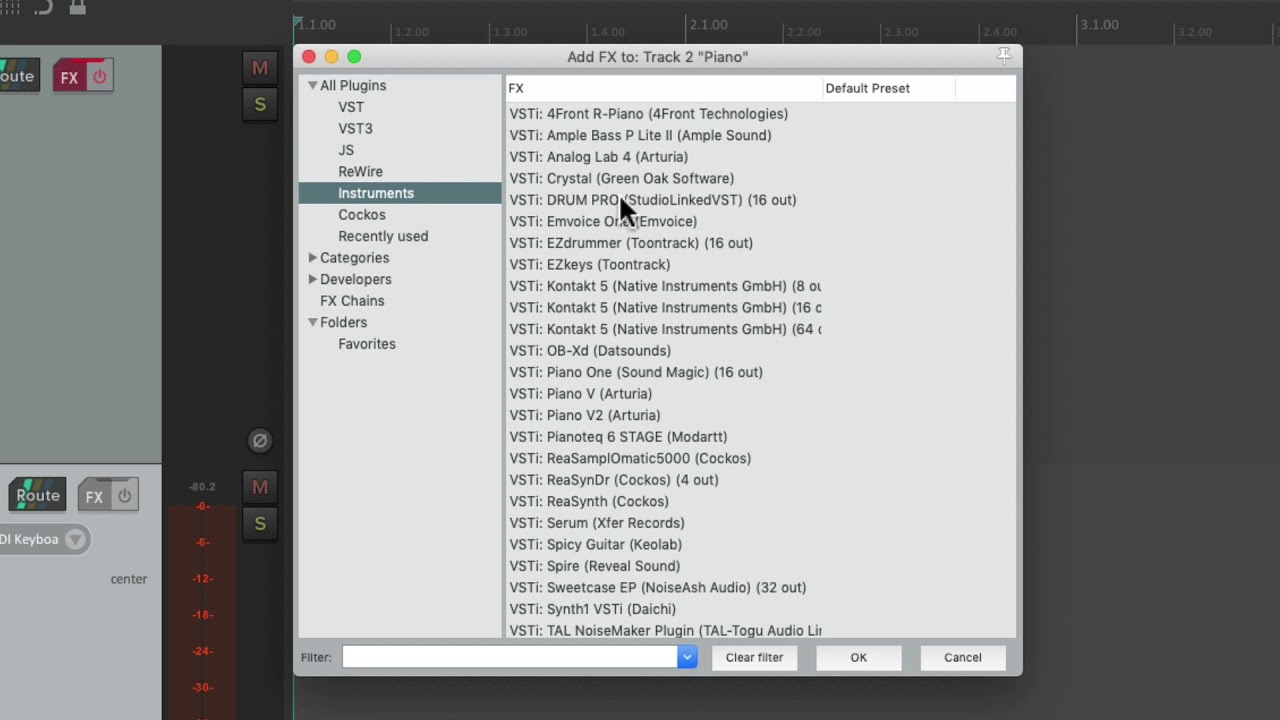Select Crystal (Green Oak Software)
Screen dimensions: 1280x720
click(622, 178)
